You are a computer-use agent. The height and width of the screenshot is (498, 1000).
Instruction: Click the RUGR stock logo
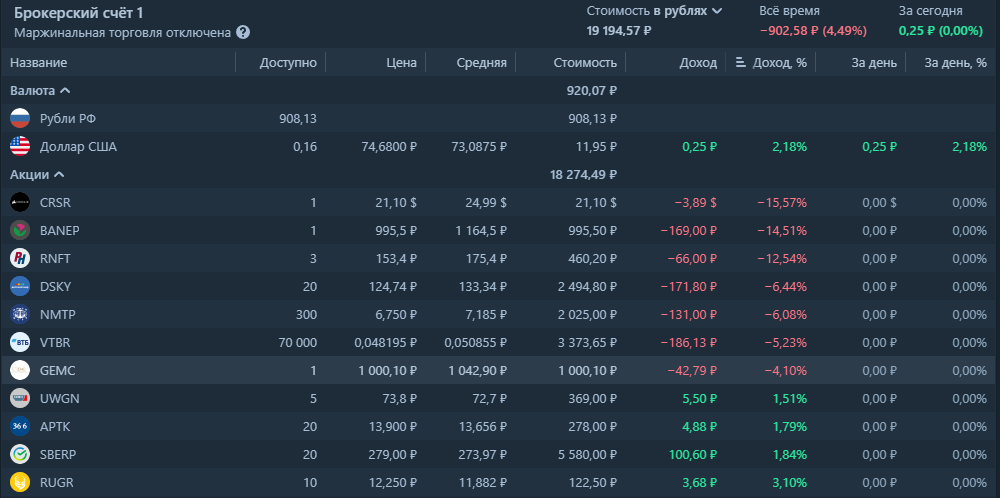pyautogui.click(x=20, y=482)
